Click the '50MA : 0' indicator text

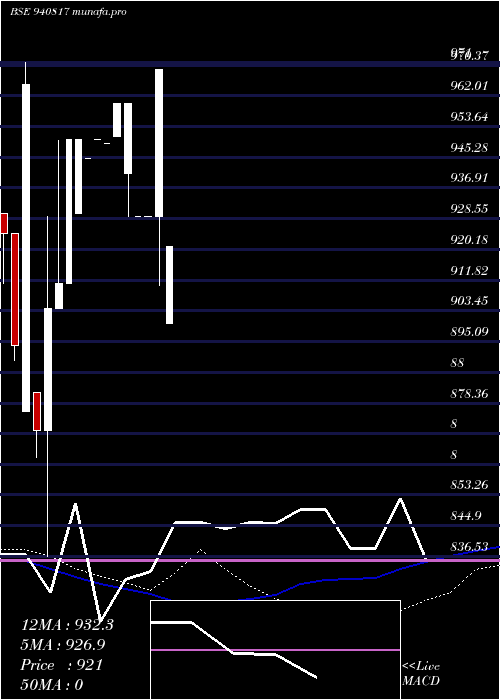52,685
